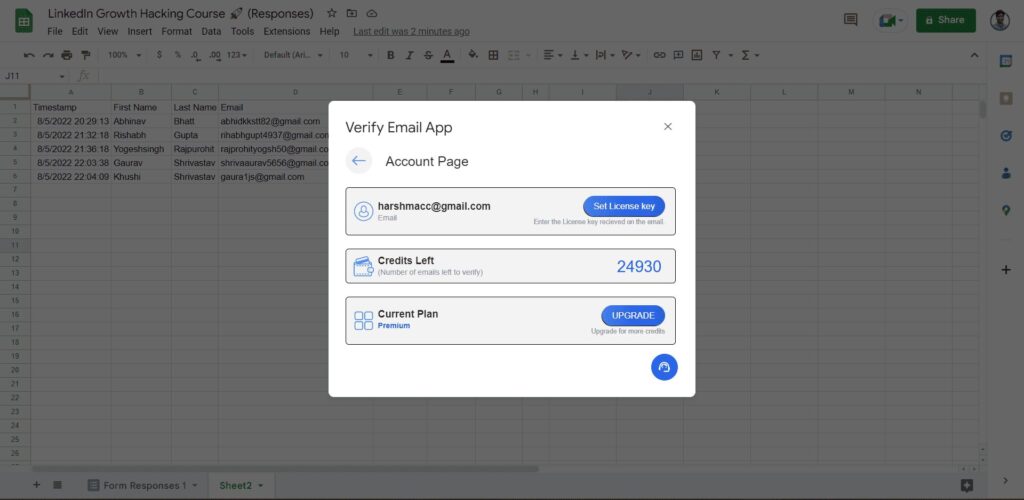This screenshot has width=1024, height=500.
Task: Open the Default (Arial) font dropdown
Action: tap(293, 55)
